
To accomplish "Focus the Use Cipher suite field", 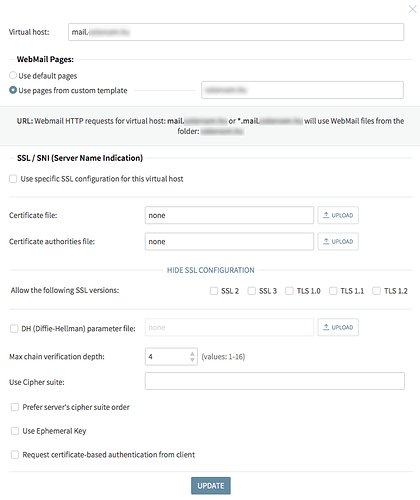I will point(275,381).
